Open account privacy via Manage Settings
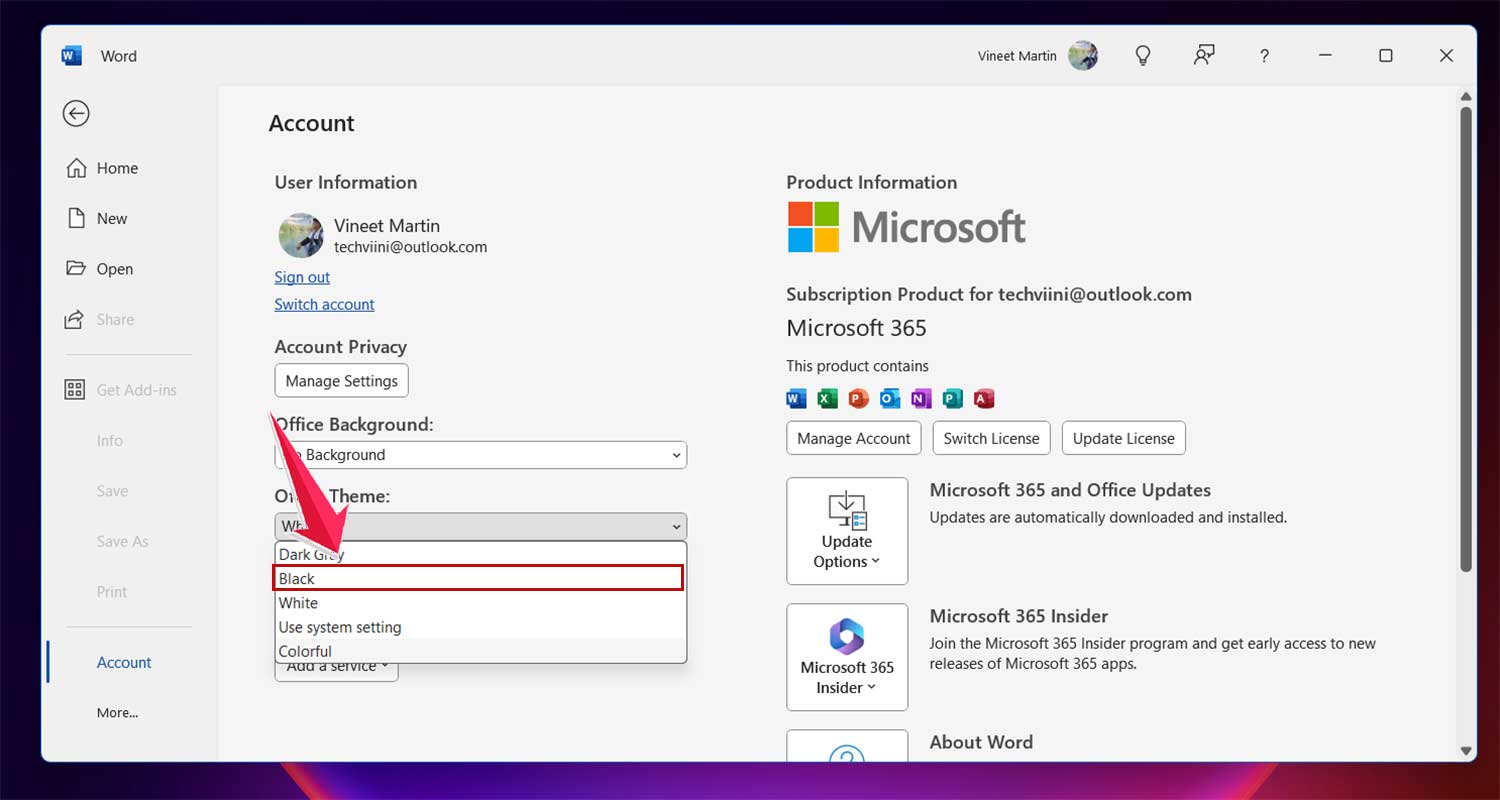The width and height of the screenshot is (1500, 800). tap(341, 380)
